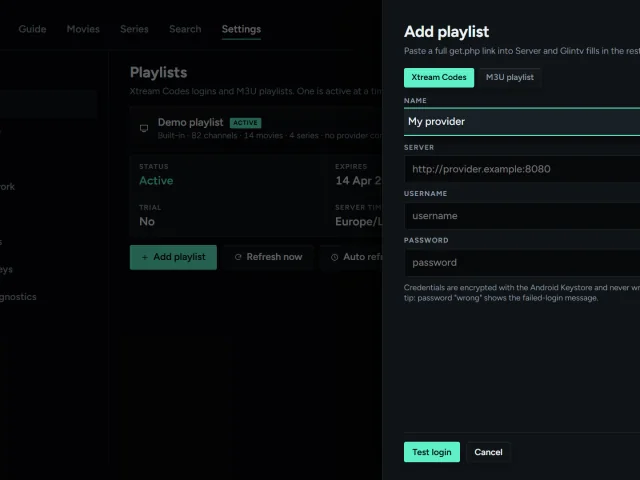
Task: Click the ACTIVE badge on Demo playlist
Action: point(245,123)
